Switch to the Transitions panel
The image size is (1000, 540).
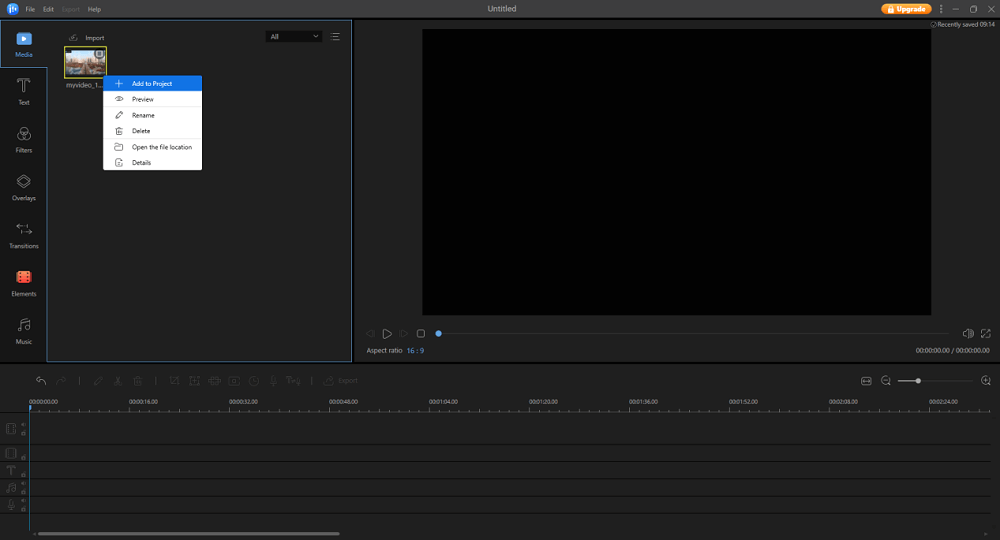coord(23,235)
